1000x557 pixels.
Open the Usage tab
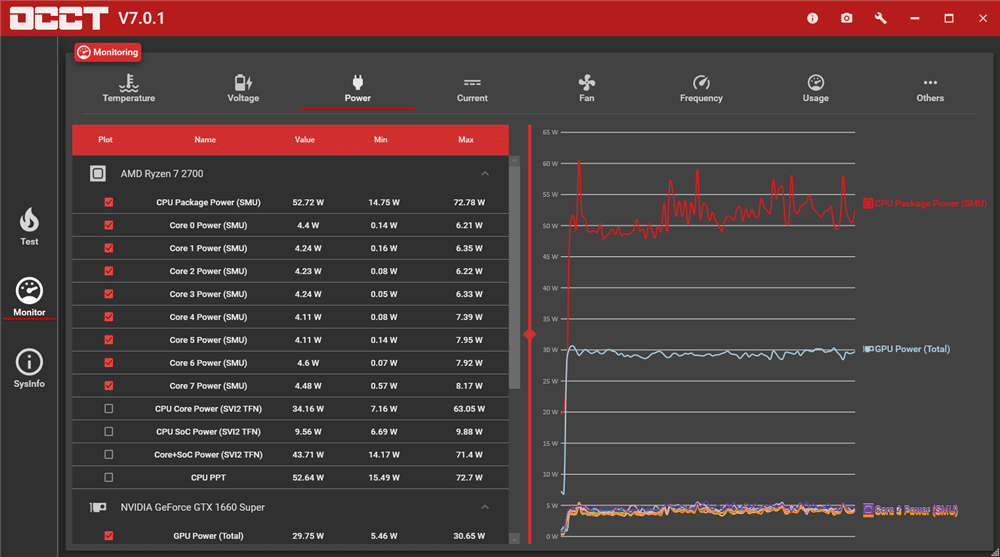816,89
